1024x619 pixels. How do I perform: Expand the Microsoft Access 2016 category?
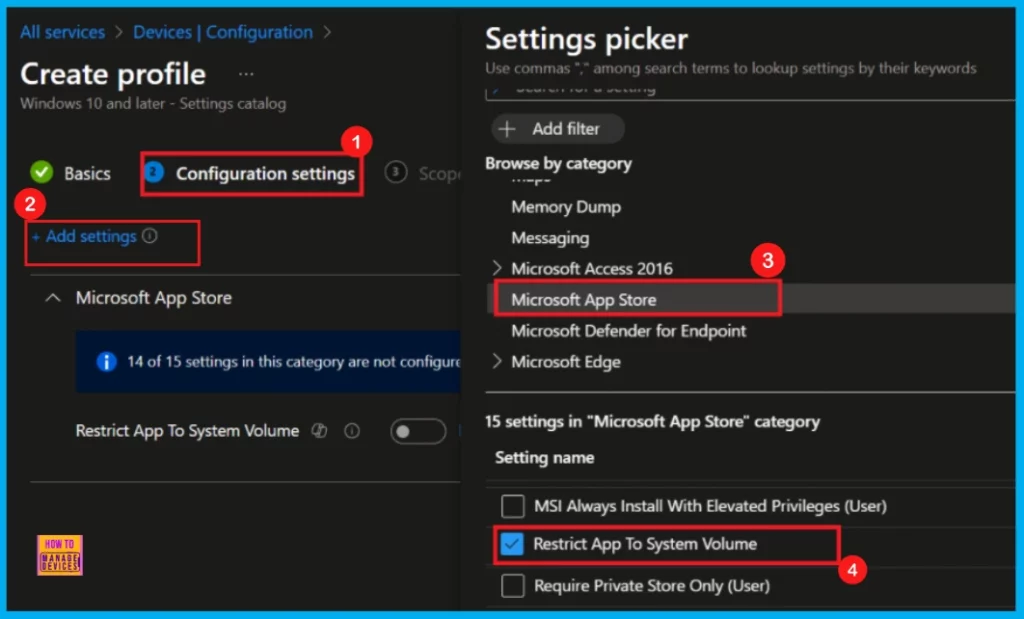[x=497, y=268]
